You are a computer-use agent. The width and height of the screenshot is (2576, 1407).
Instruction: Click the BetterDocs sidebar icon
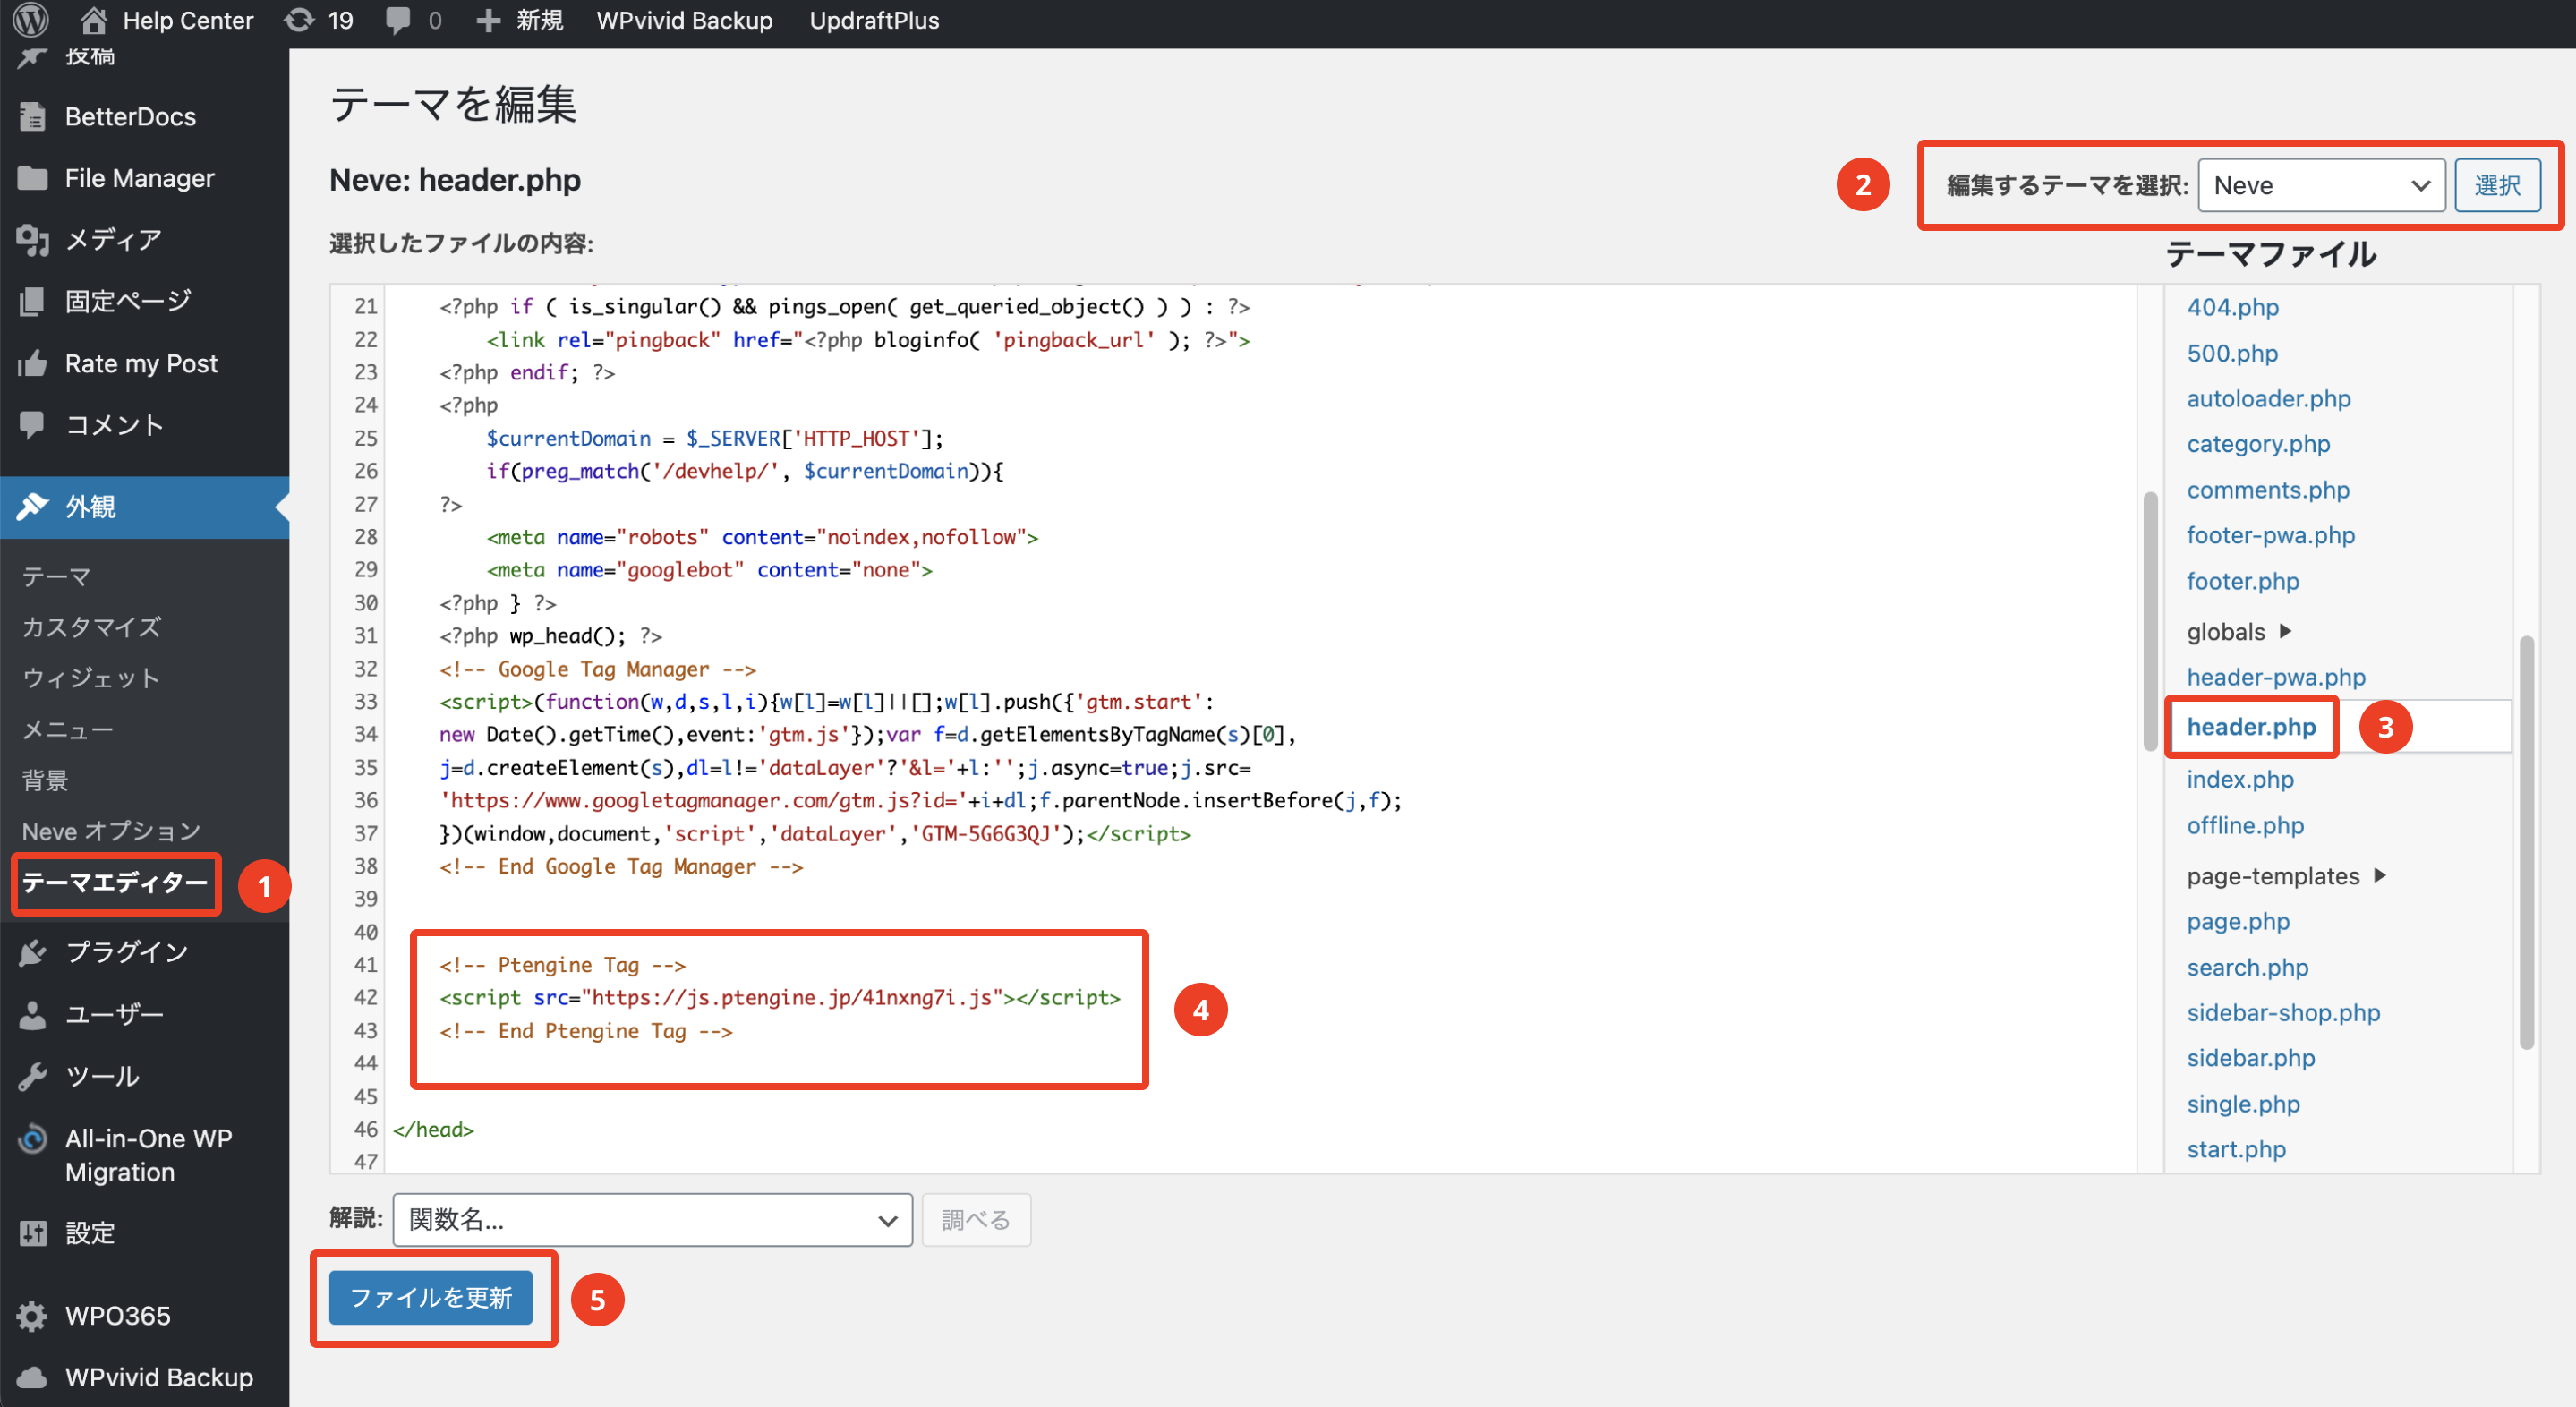[32, 117]
